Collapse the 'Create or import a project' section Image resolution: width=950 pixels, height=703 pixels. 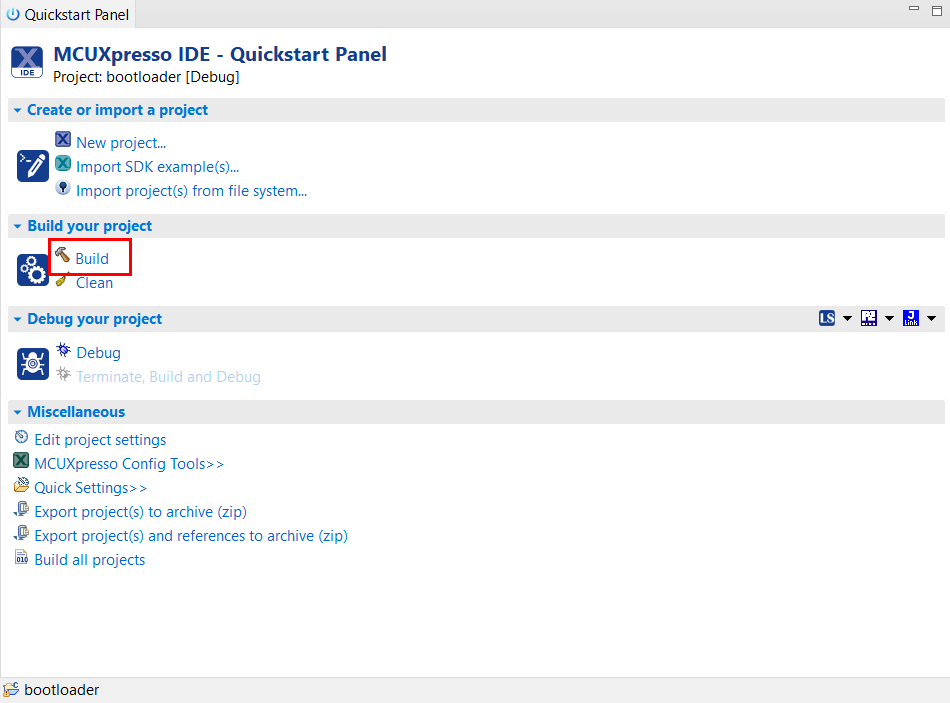click(x=18, y=111)
